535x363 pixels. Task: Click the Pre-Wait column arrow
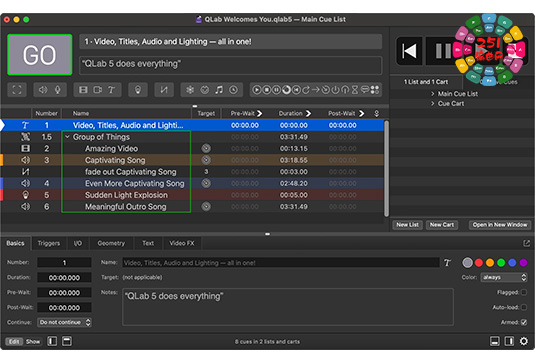pos(260,113)
